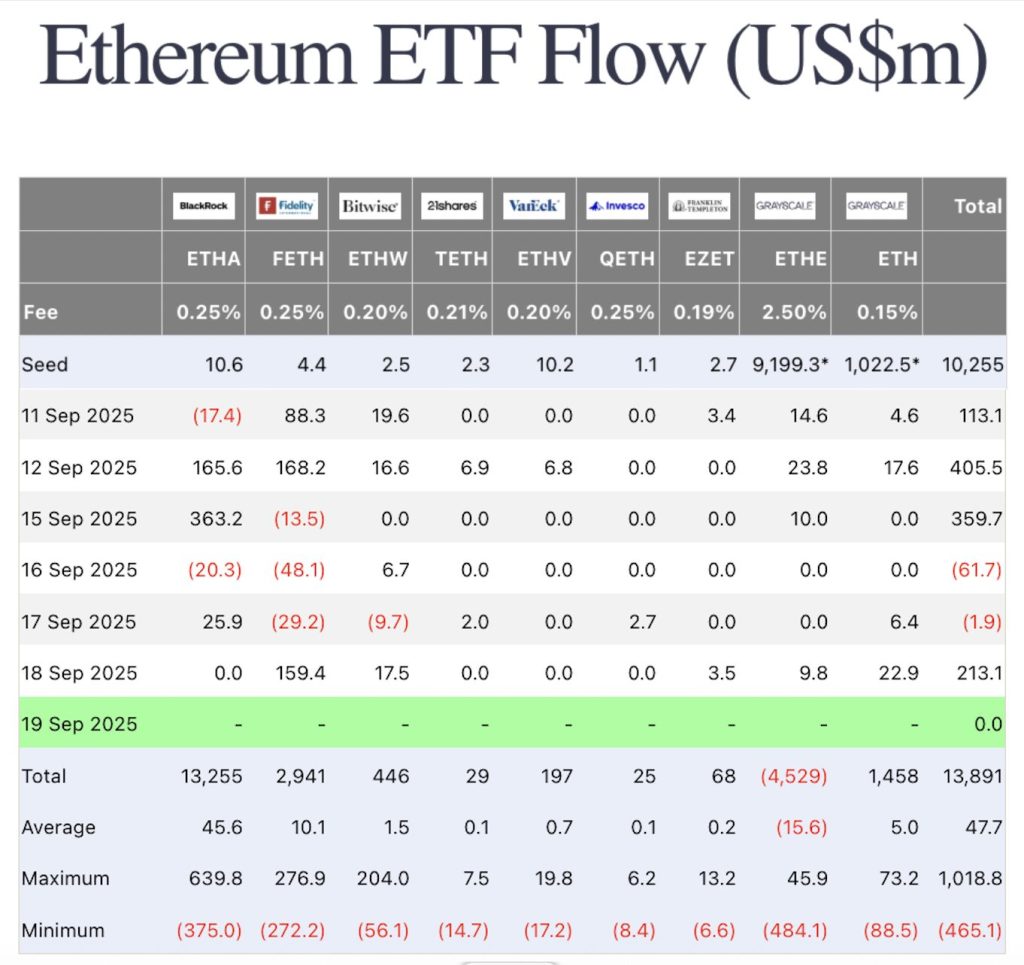Select the Bitwise logo
Viewport: 1024px width, 965px height.
[369, 206]
